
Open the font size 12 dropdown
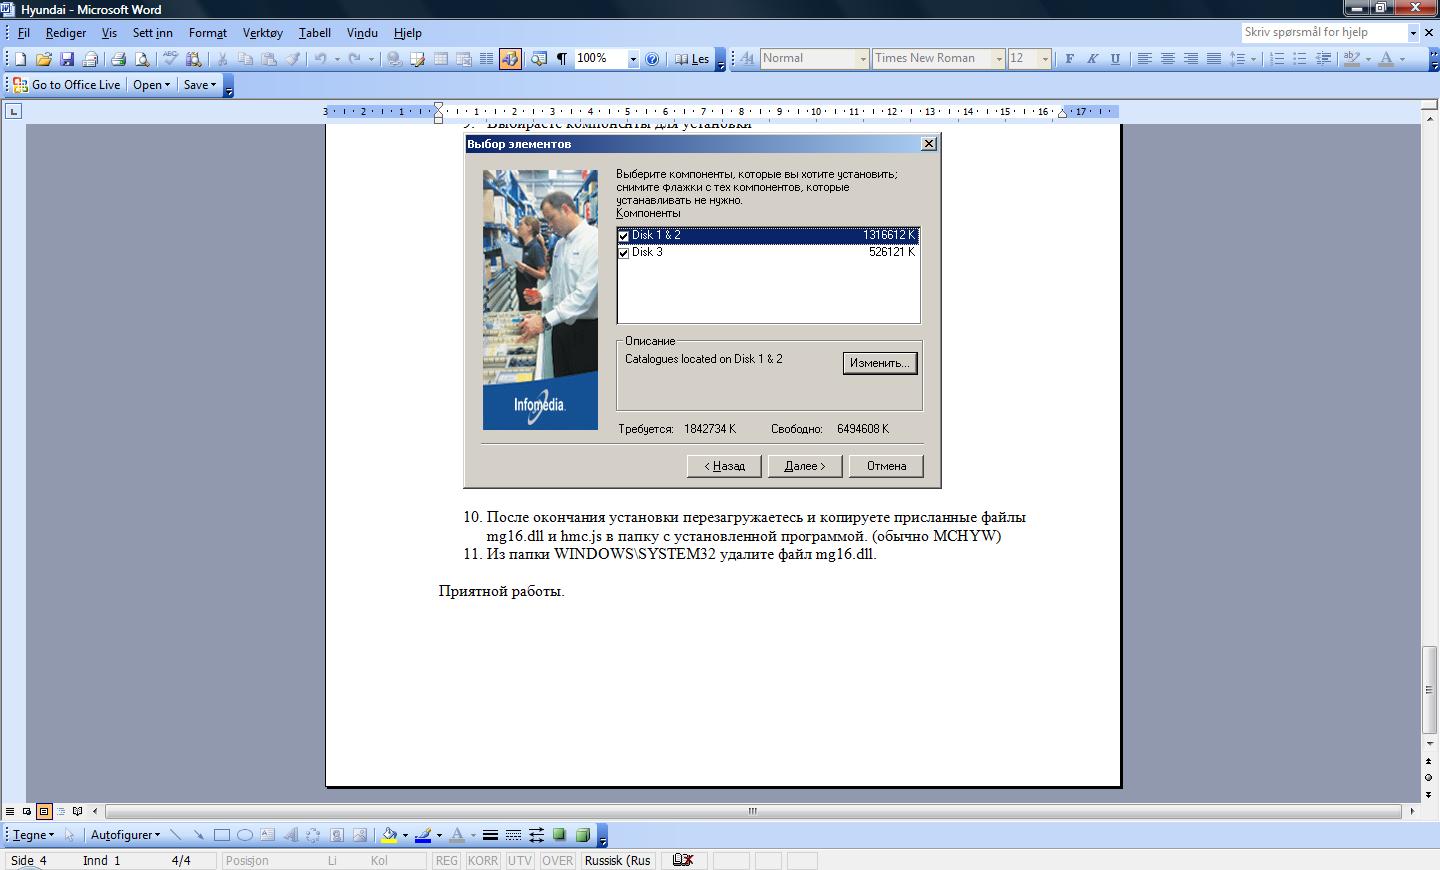(1045, 59)
